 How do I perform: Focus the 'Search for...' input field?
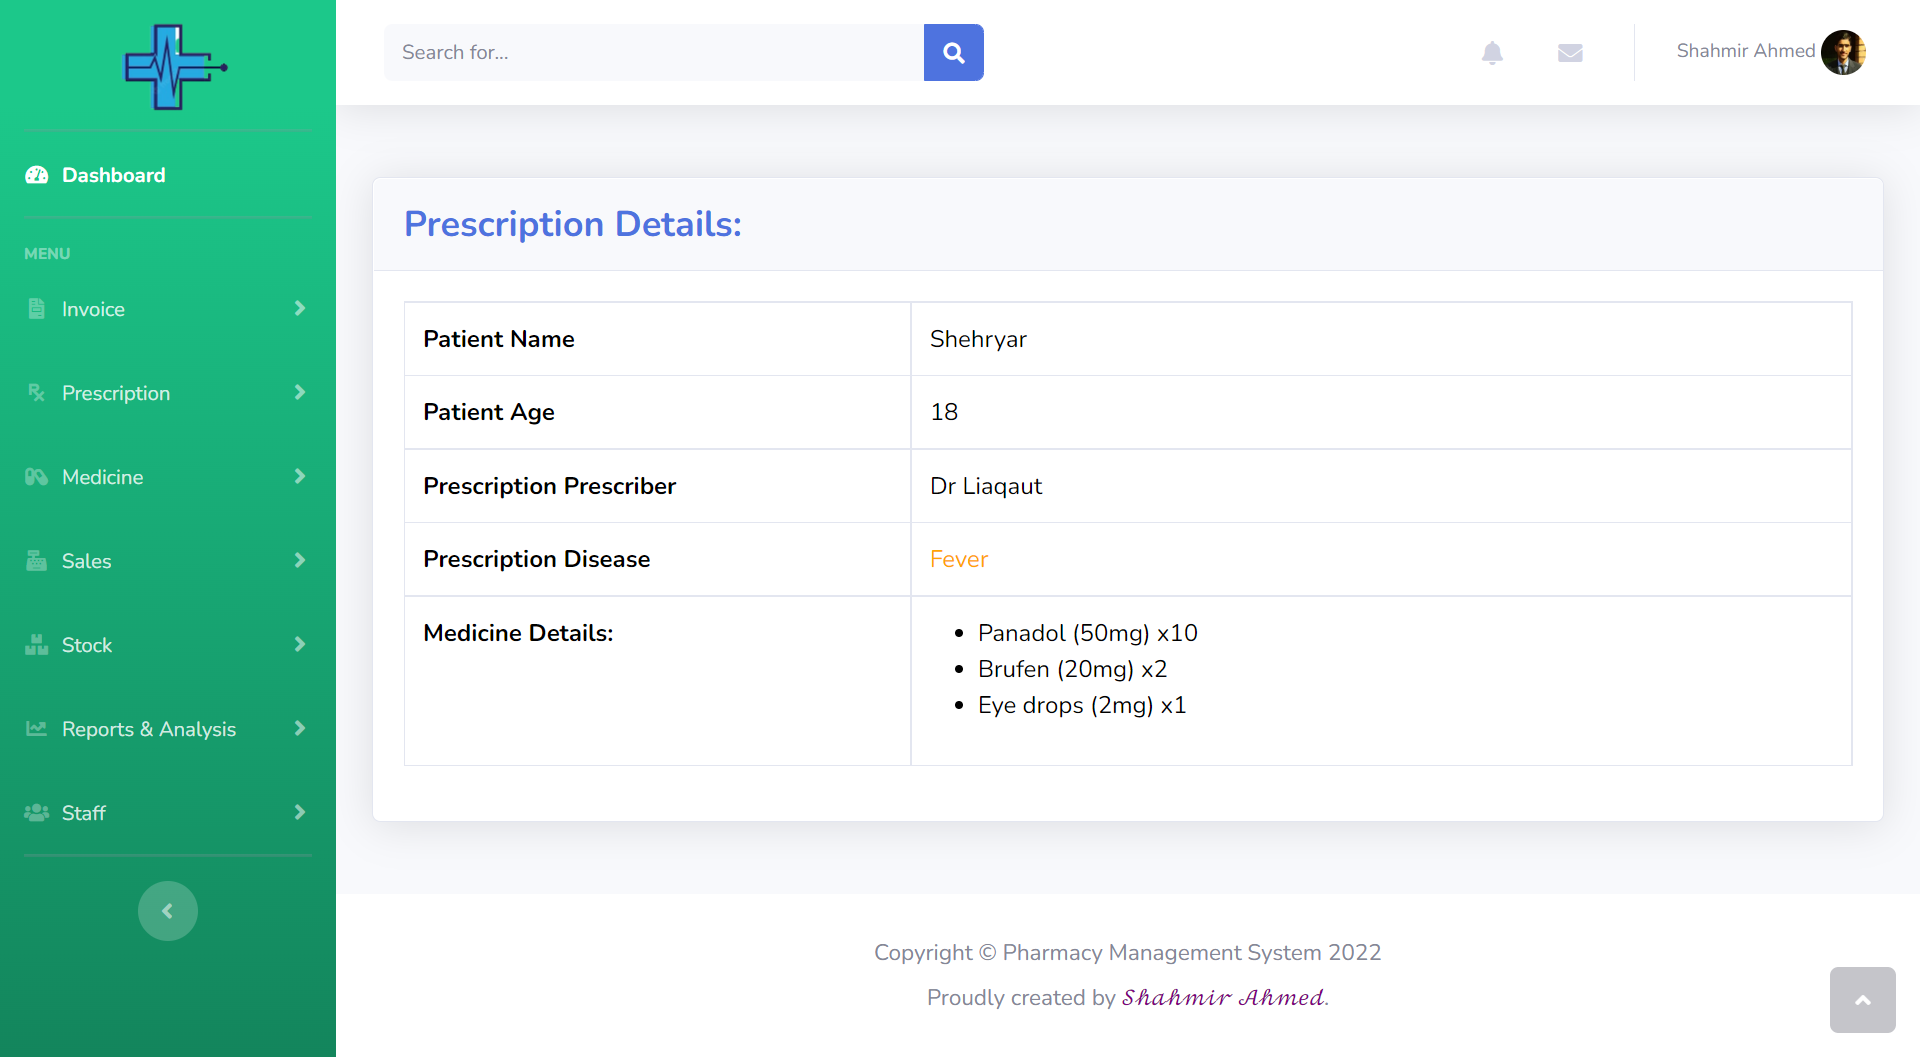tap(653, 53)
